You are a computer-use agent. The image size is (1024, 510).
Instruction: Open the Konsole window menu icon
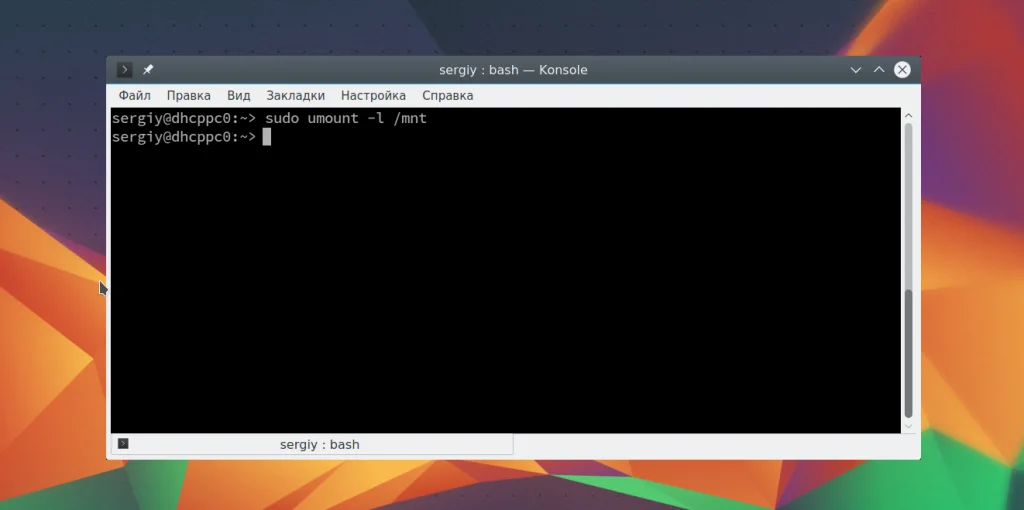click(124, 70)
